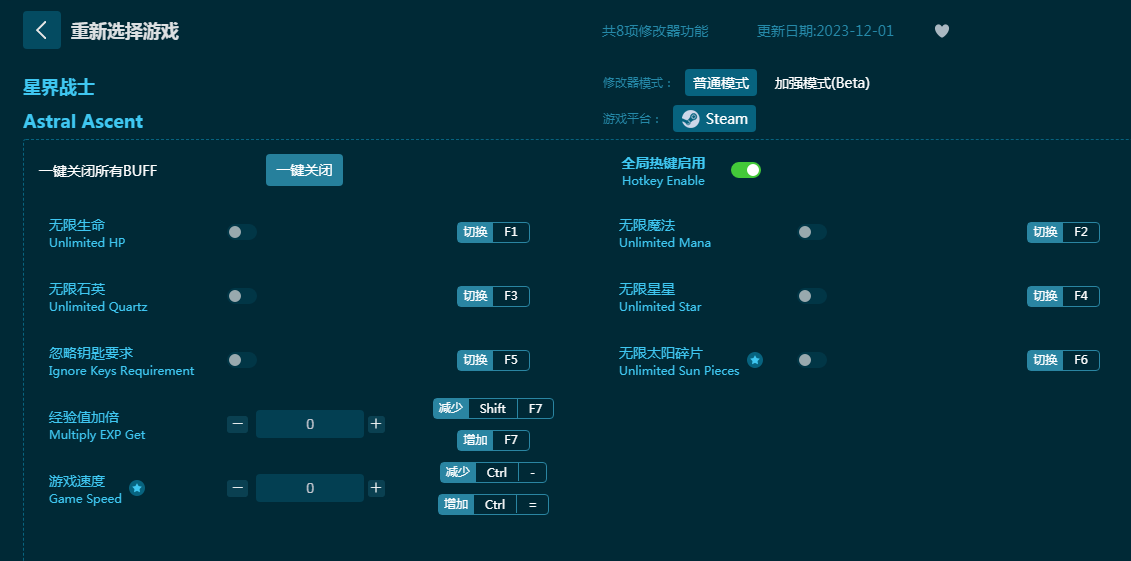Disable the global Hotkey Enable toggle

tap(746, 170)
